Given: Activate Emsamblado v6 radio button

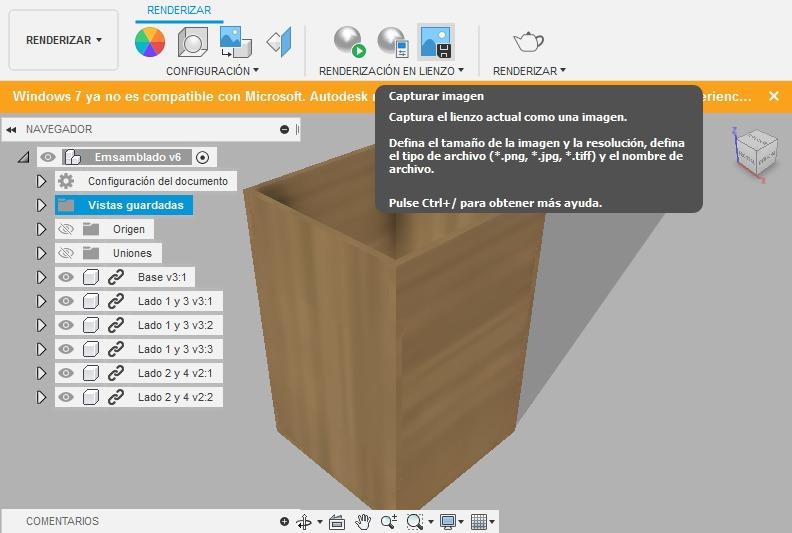Looking at the screenshot, I should pos(202,158).
